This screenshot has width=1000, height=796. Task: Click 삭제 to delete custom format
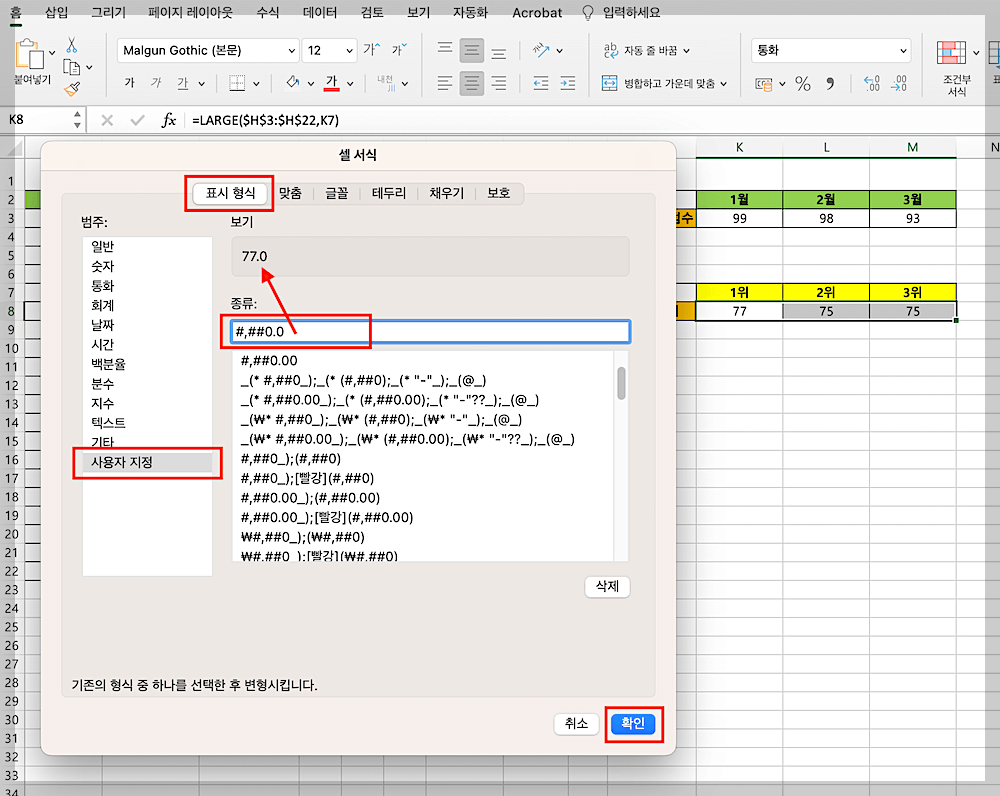(607, 586)
